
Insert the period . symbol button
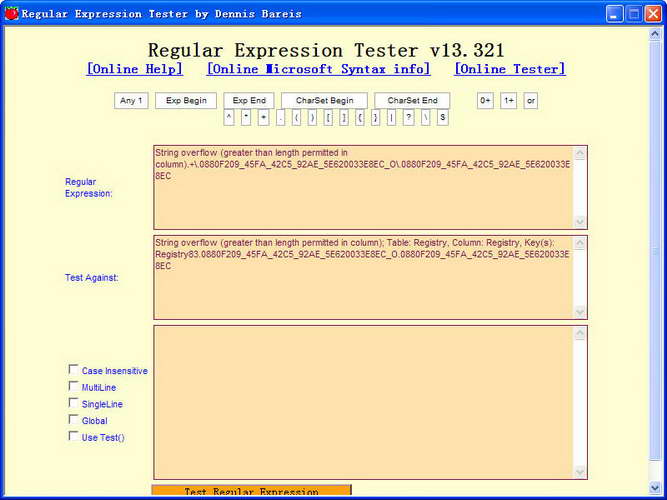pyautogui.click(x=280, y=117)
